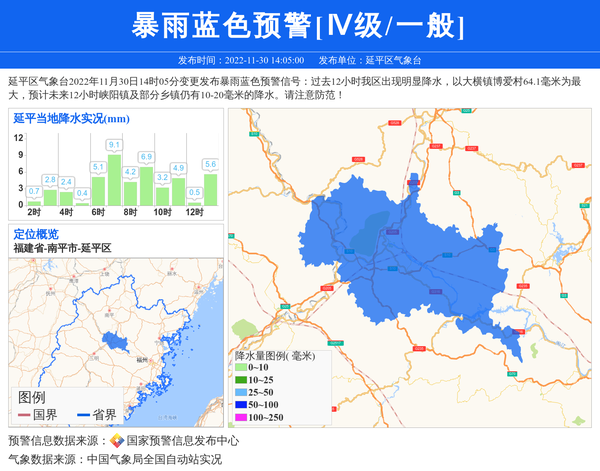Image resolution: width=600 pixels, height=471 pixels.
Task: Click the National Warning Center logo icon
Action: [117, 441]
